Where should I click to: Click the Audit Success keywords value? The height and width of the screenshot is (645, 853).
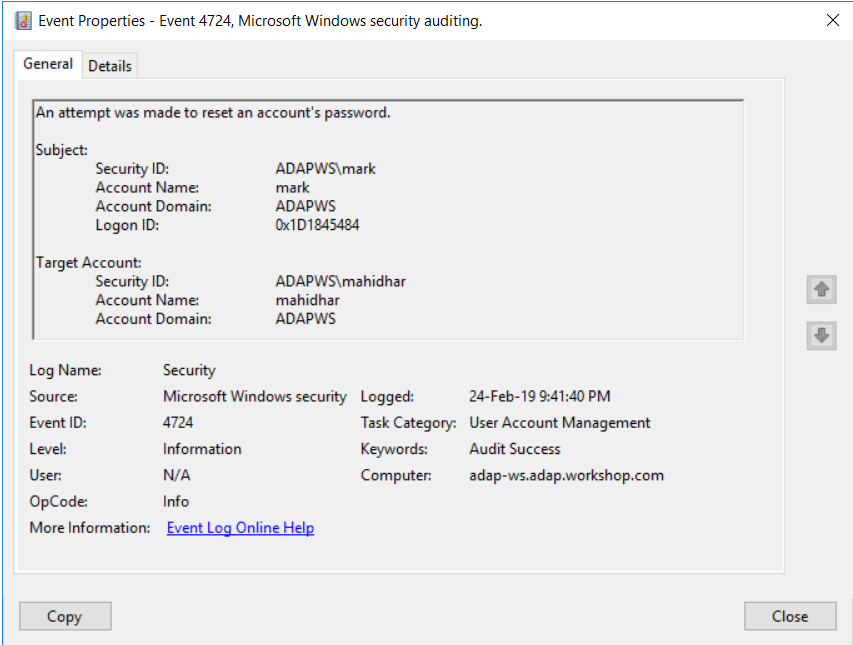point(515,449)
